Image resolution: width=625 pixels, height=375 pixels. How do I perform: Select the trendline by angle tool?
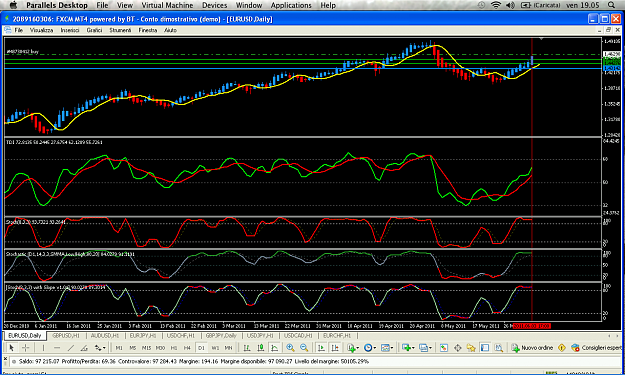[84, 348]
